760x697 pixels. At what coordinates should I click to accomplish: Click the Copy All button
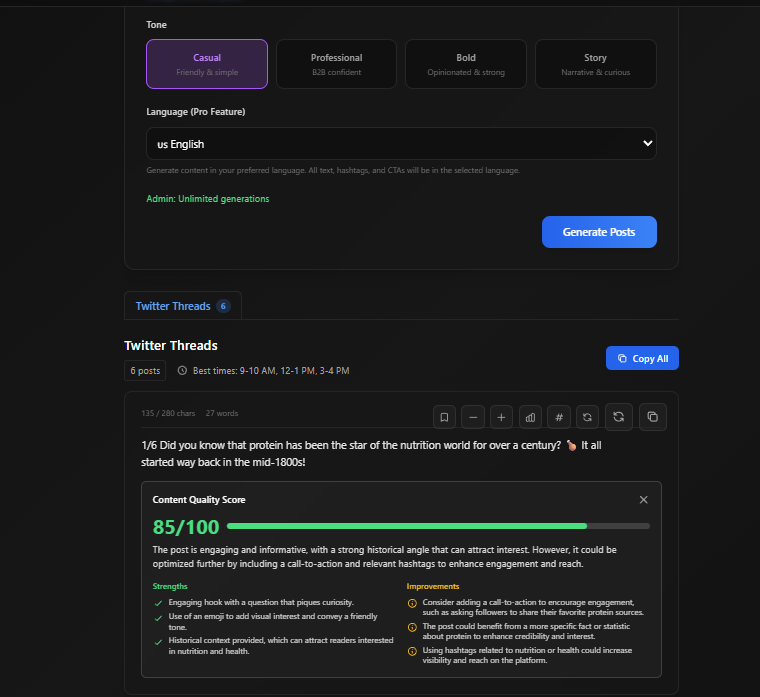[x=642, y=358]
